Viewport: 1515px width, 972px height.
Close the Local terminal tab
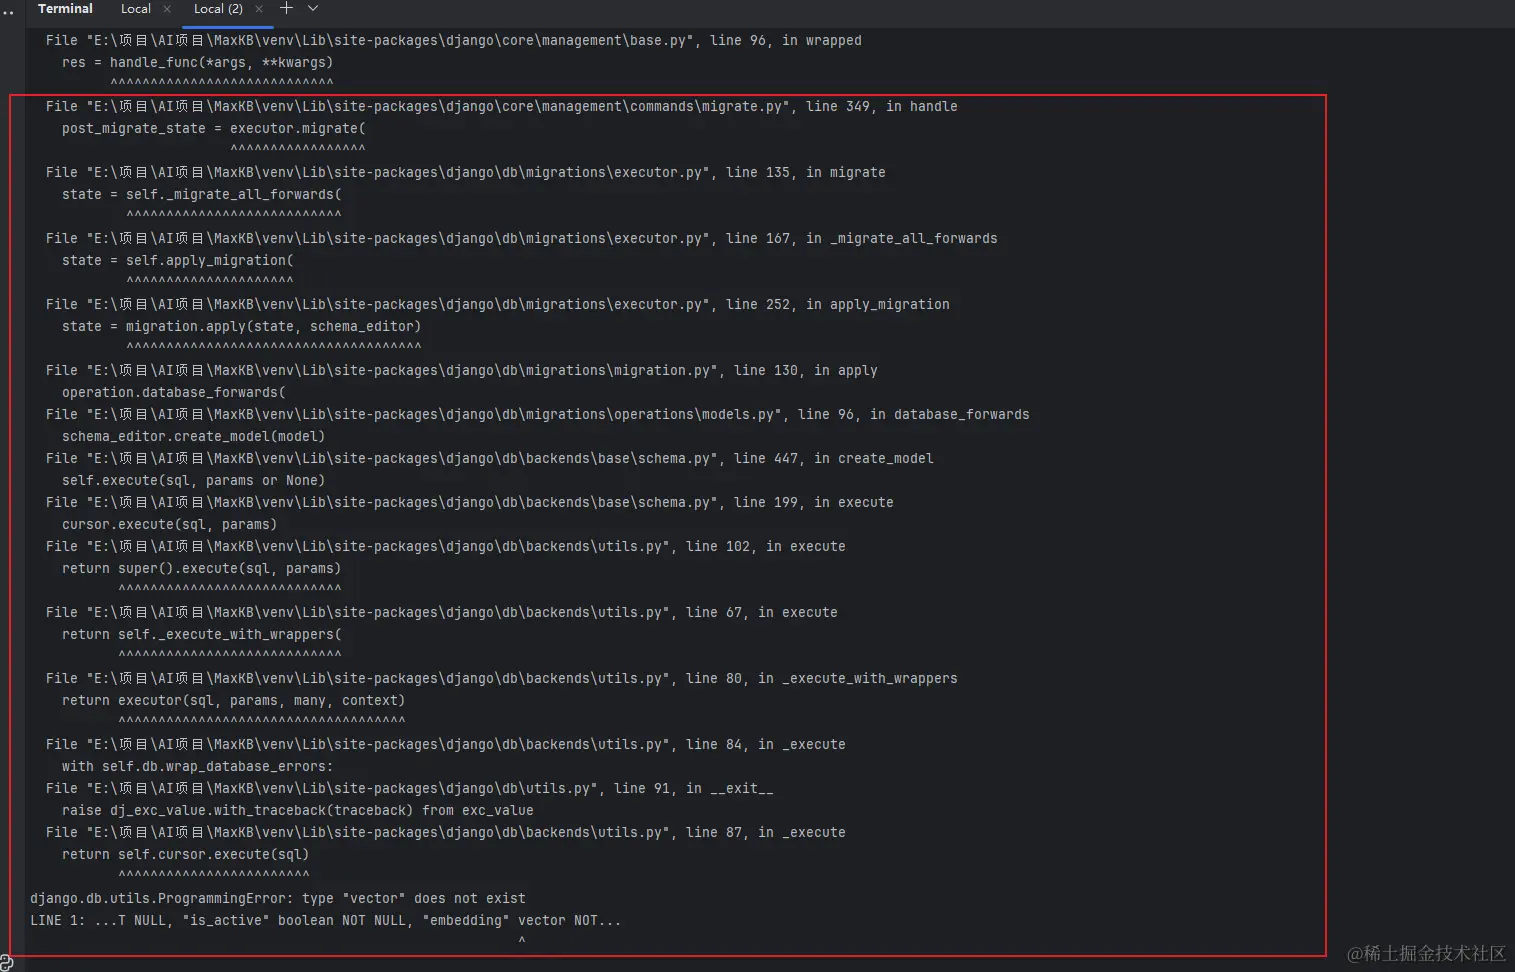[167, 9]
